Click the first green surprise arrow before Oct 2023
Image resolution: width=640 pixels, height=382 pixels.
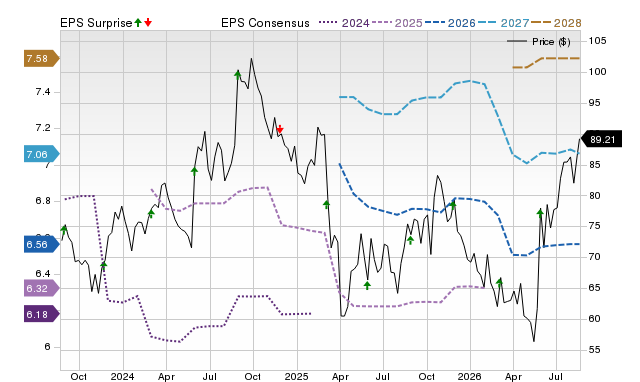(x=64, y=229)
